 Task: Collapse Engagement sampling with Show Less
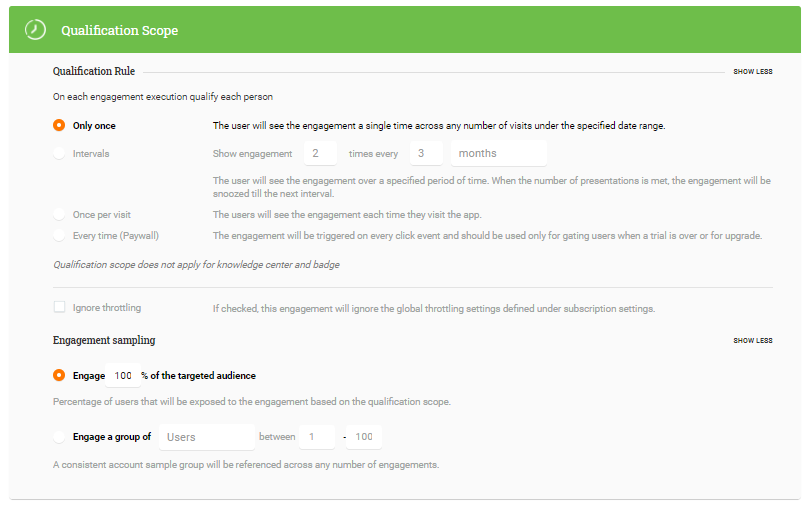[753, 341]
